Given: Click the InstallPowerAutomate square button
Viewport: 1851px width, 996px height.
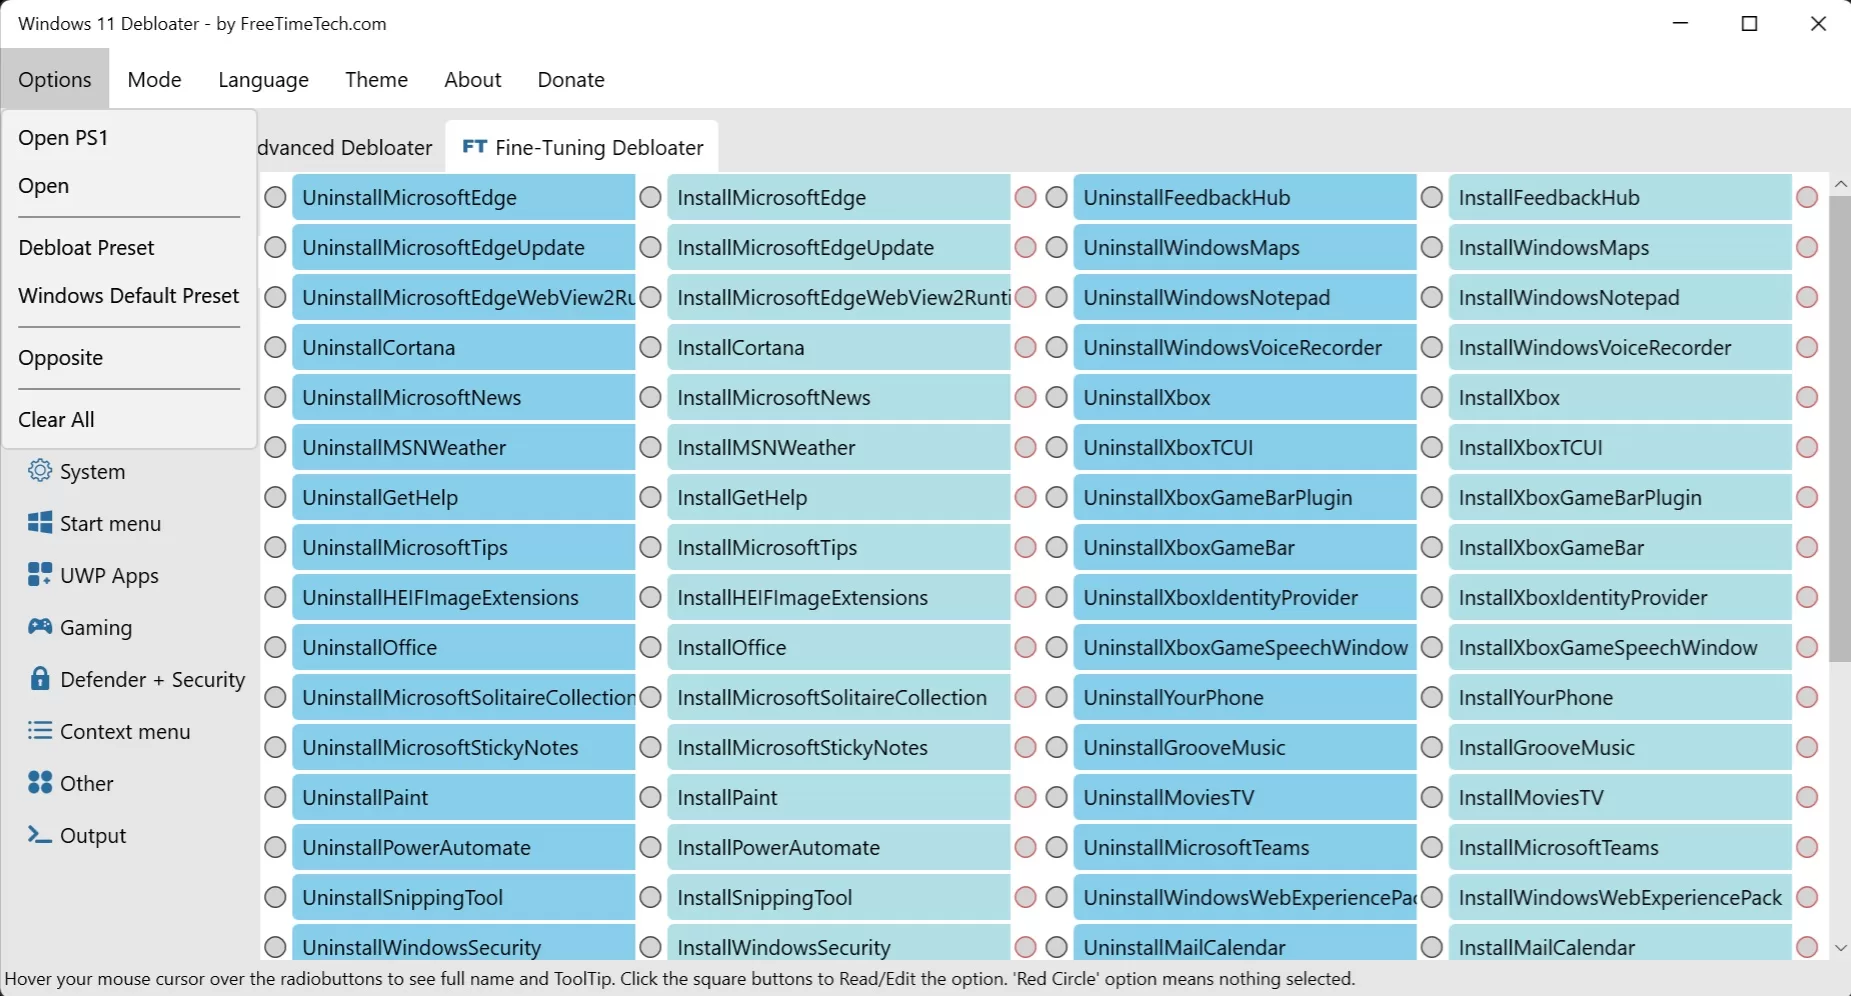Looking at the screenshot, I should [x=838, y=847].
